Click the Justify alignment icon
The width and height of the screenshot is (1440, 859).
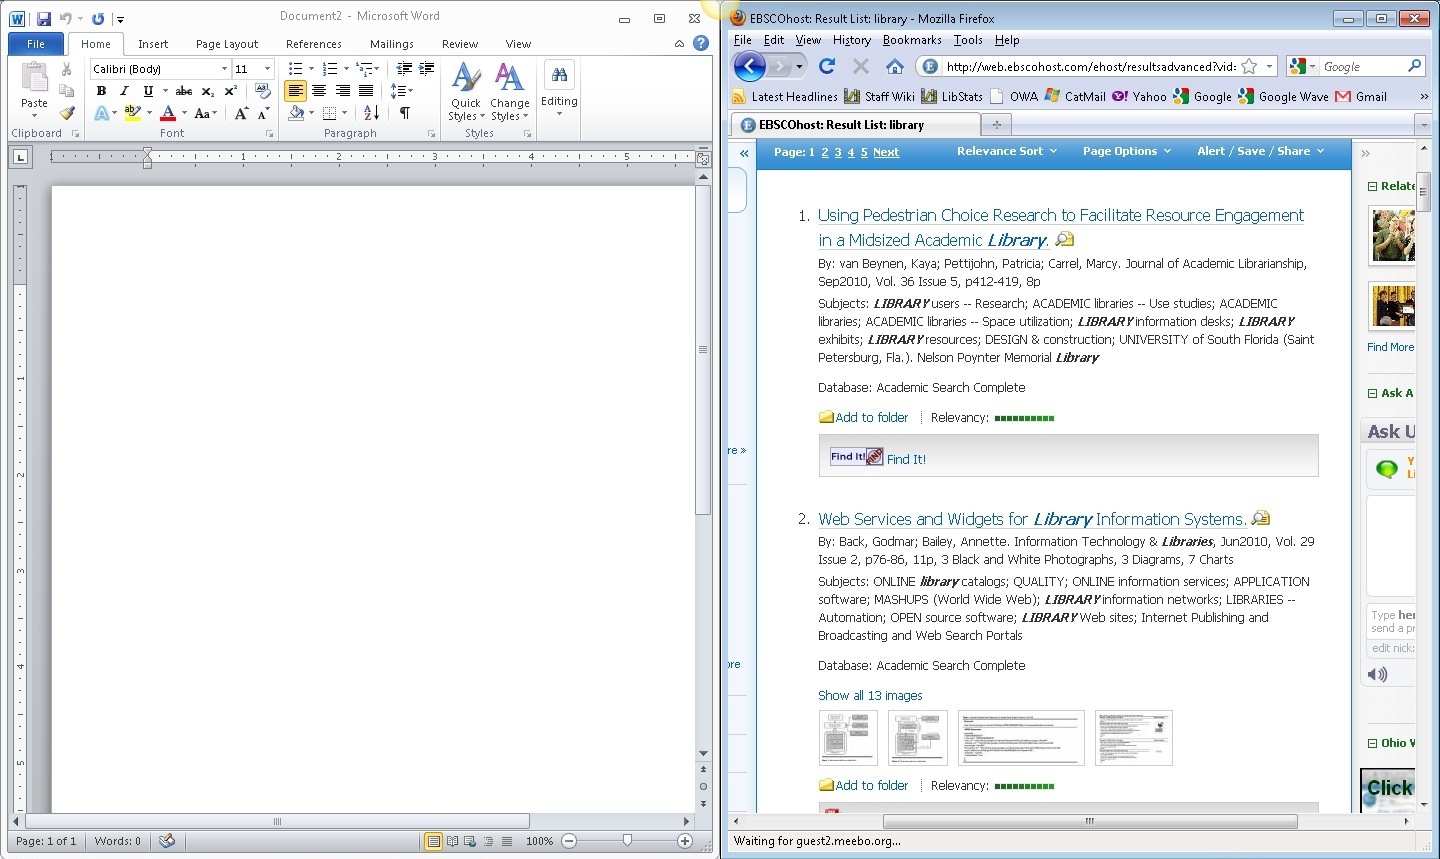coord(366,91)
